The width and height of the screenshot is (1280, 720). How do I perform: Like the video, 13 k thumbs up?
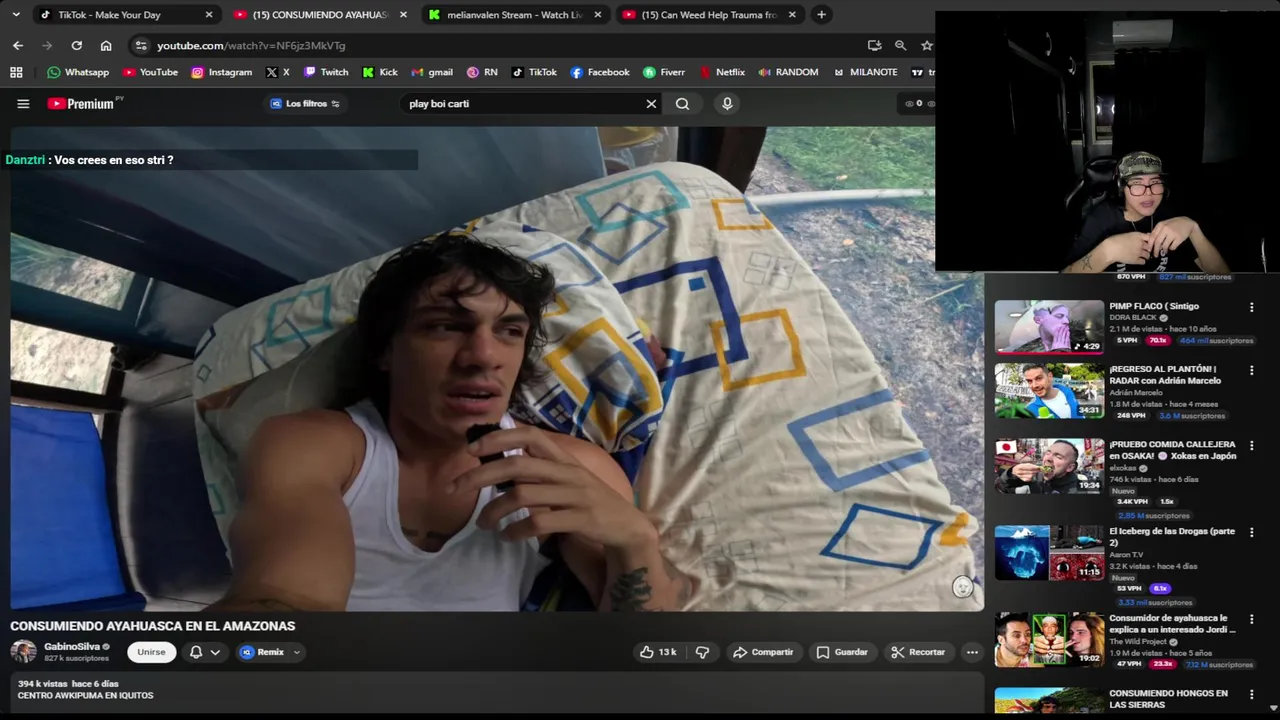(x=658, y=652)
